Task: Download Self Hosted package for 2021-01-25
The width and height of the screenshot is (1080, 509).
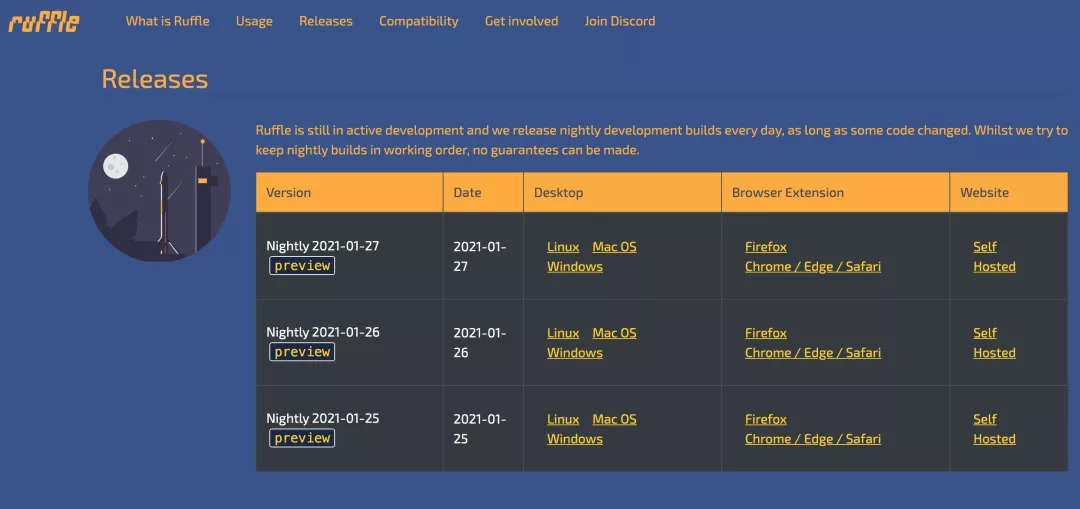Action: pyautogui.click(x=993, y=429)
